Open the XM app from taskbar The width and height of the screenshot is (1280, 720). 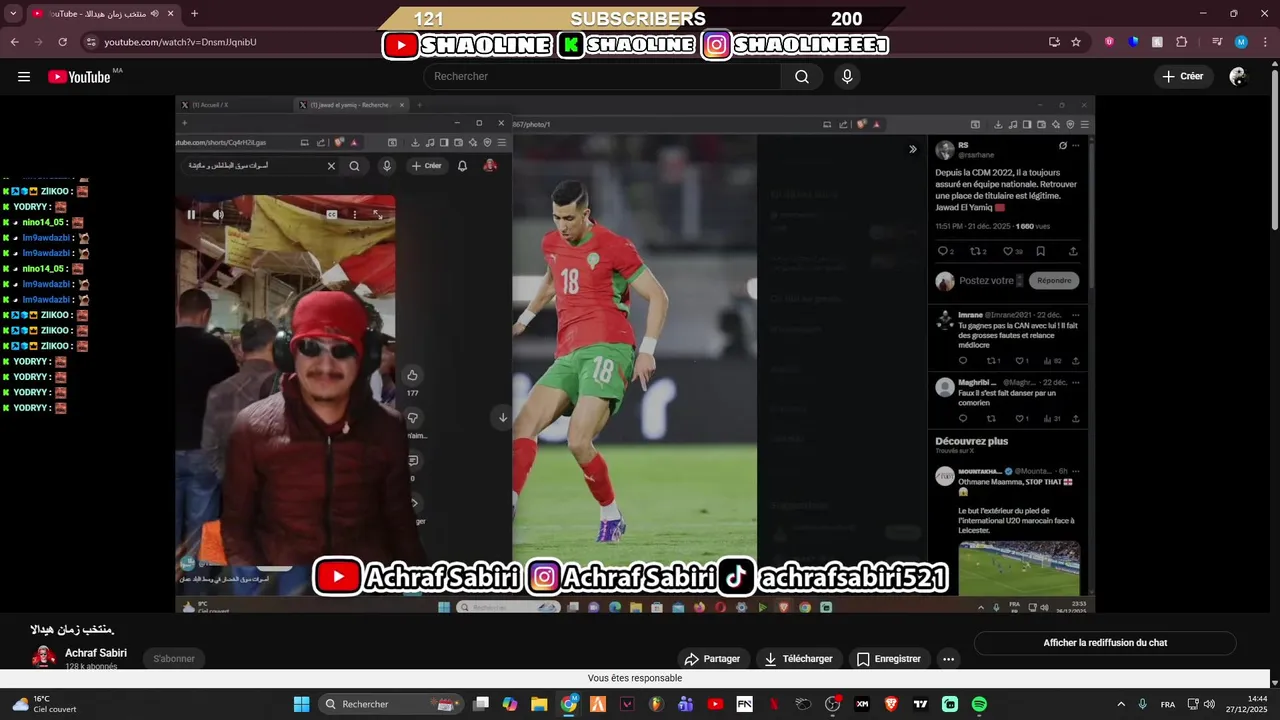pos(862,704)
